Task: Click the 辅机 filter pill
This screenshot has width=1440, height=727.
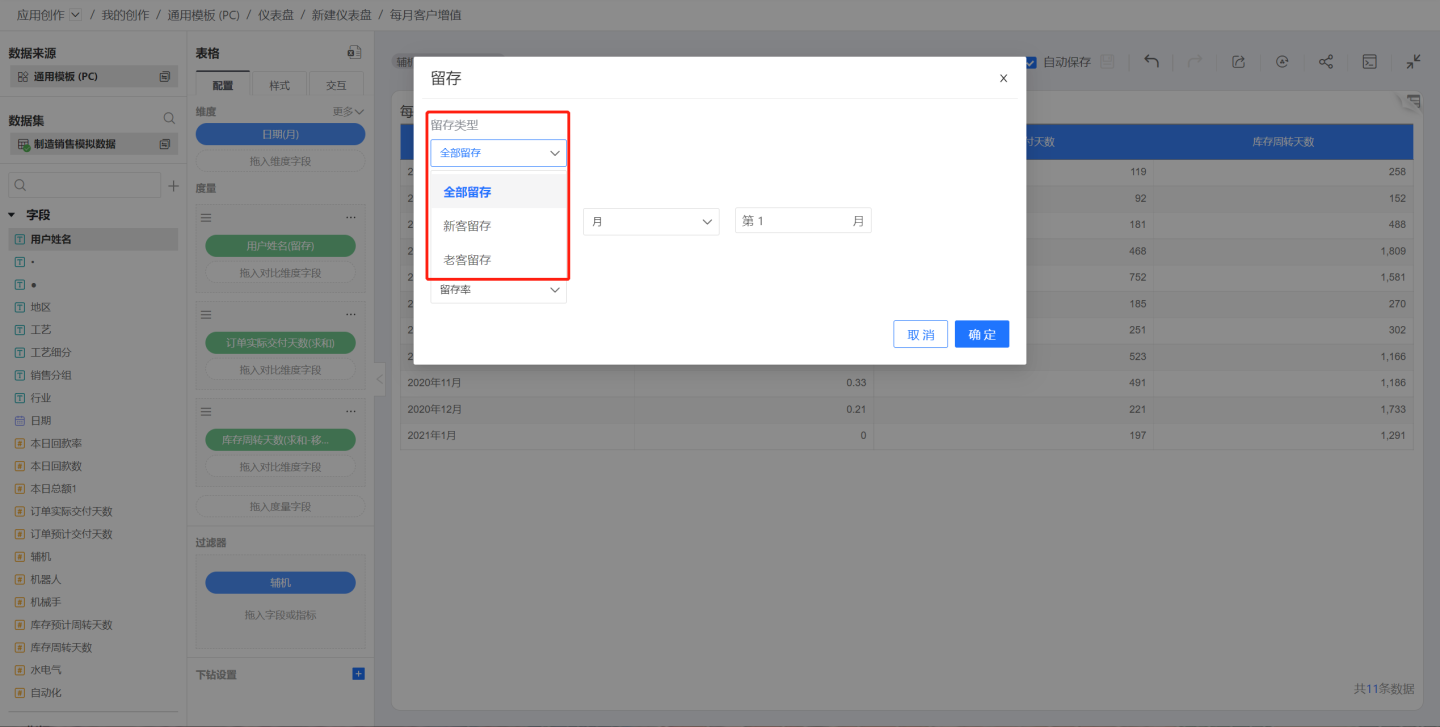Action: (x=280, y=582)
